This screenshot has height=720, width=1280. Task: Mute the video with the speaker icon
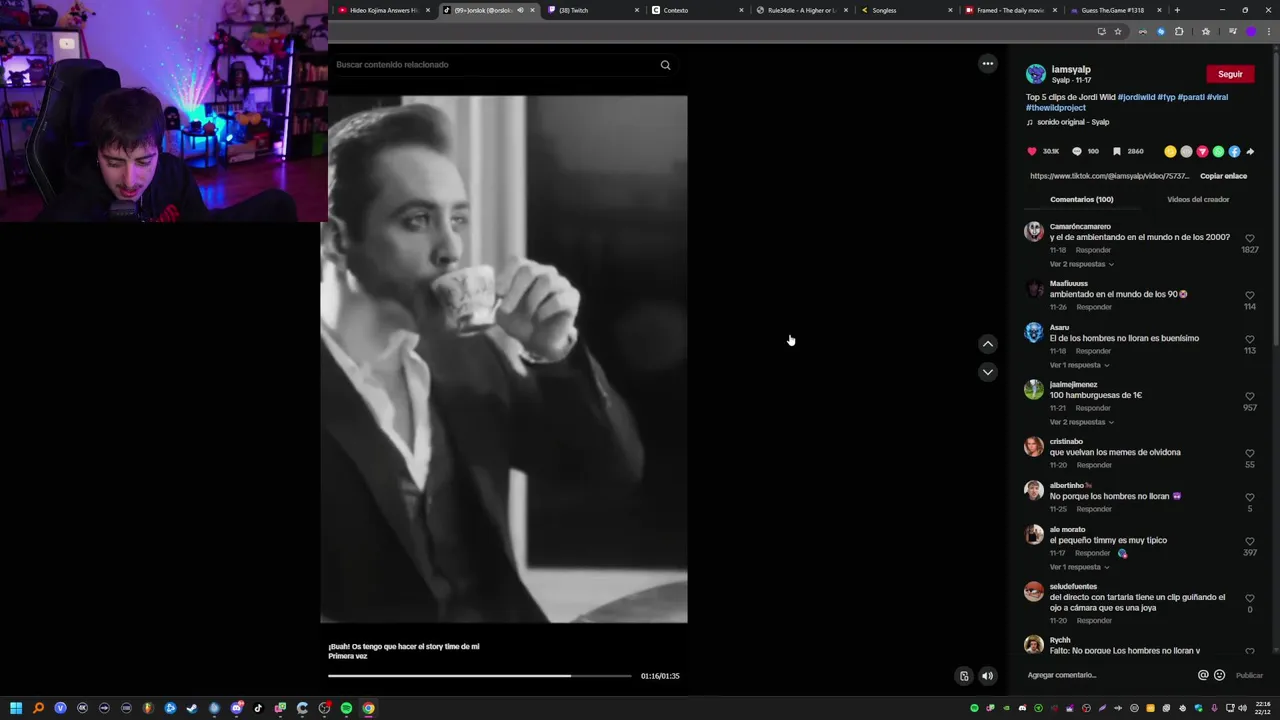coord(987,676)
